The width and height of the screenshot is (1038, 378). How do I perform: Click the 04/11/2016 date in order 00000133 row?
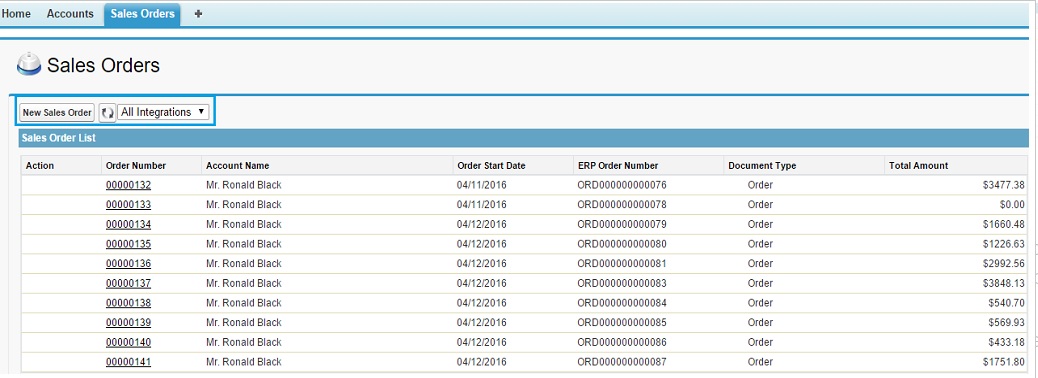481,205
